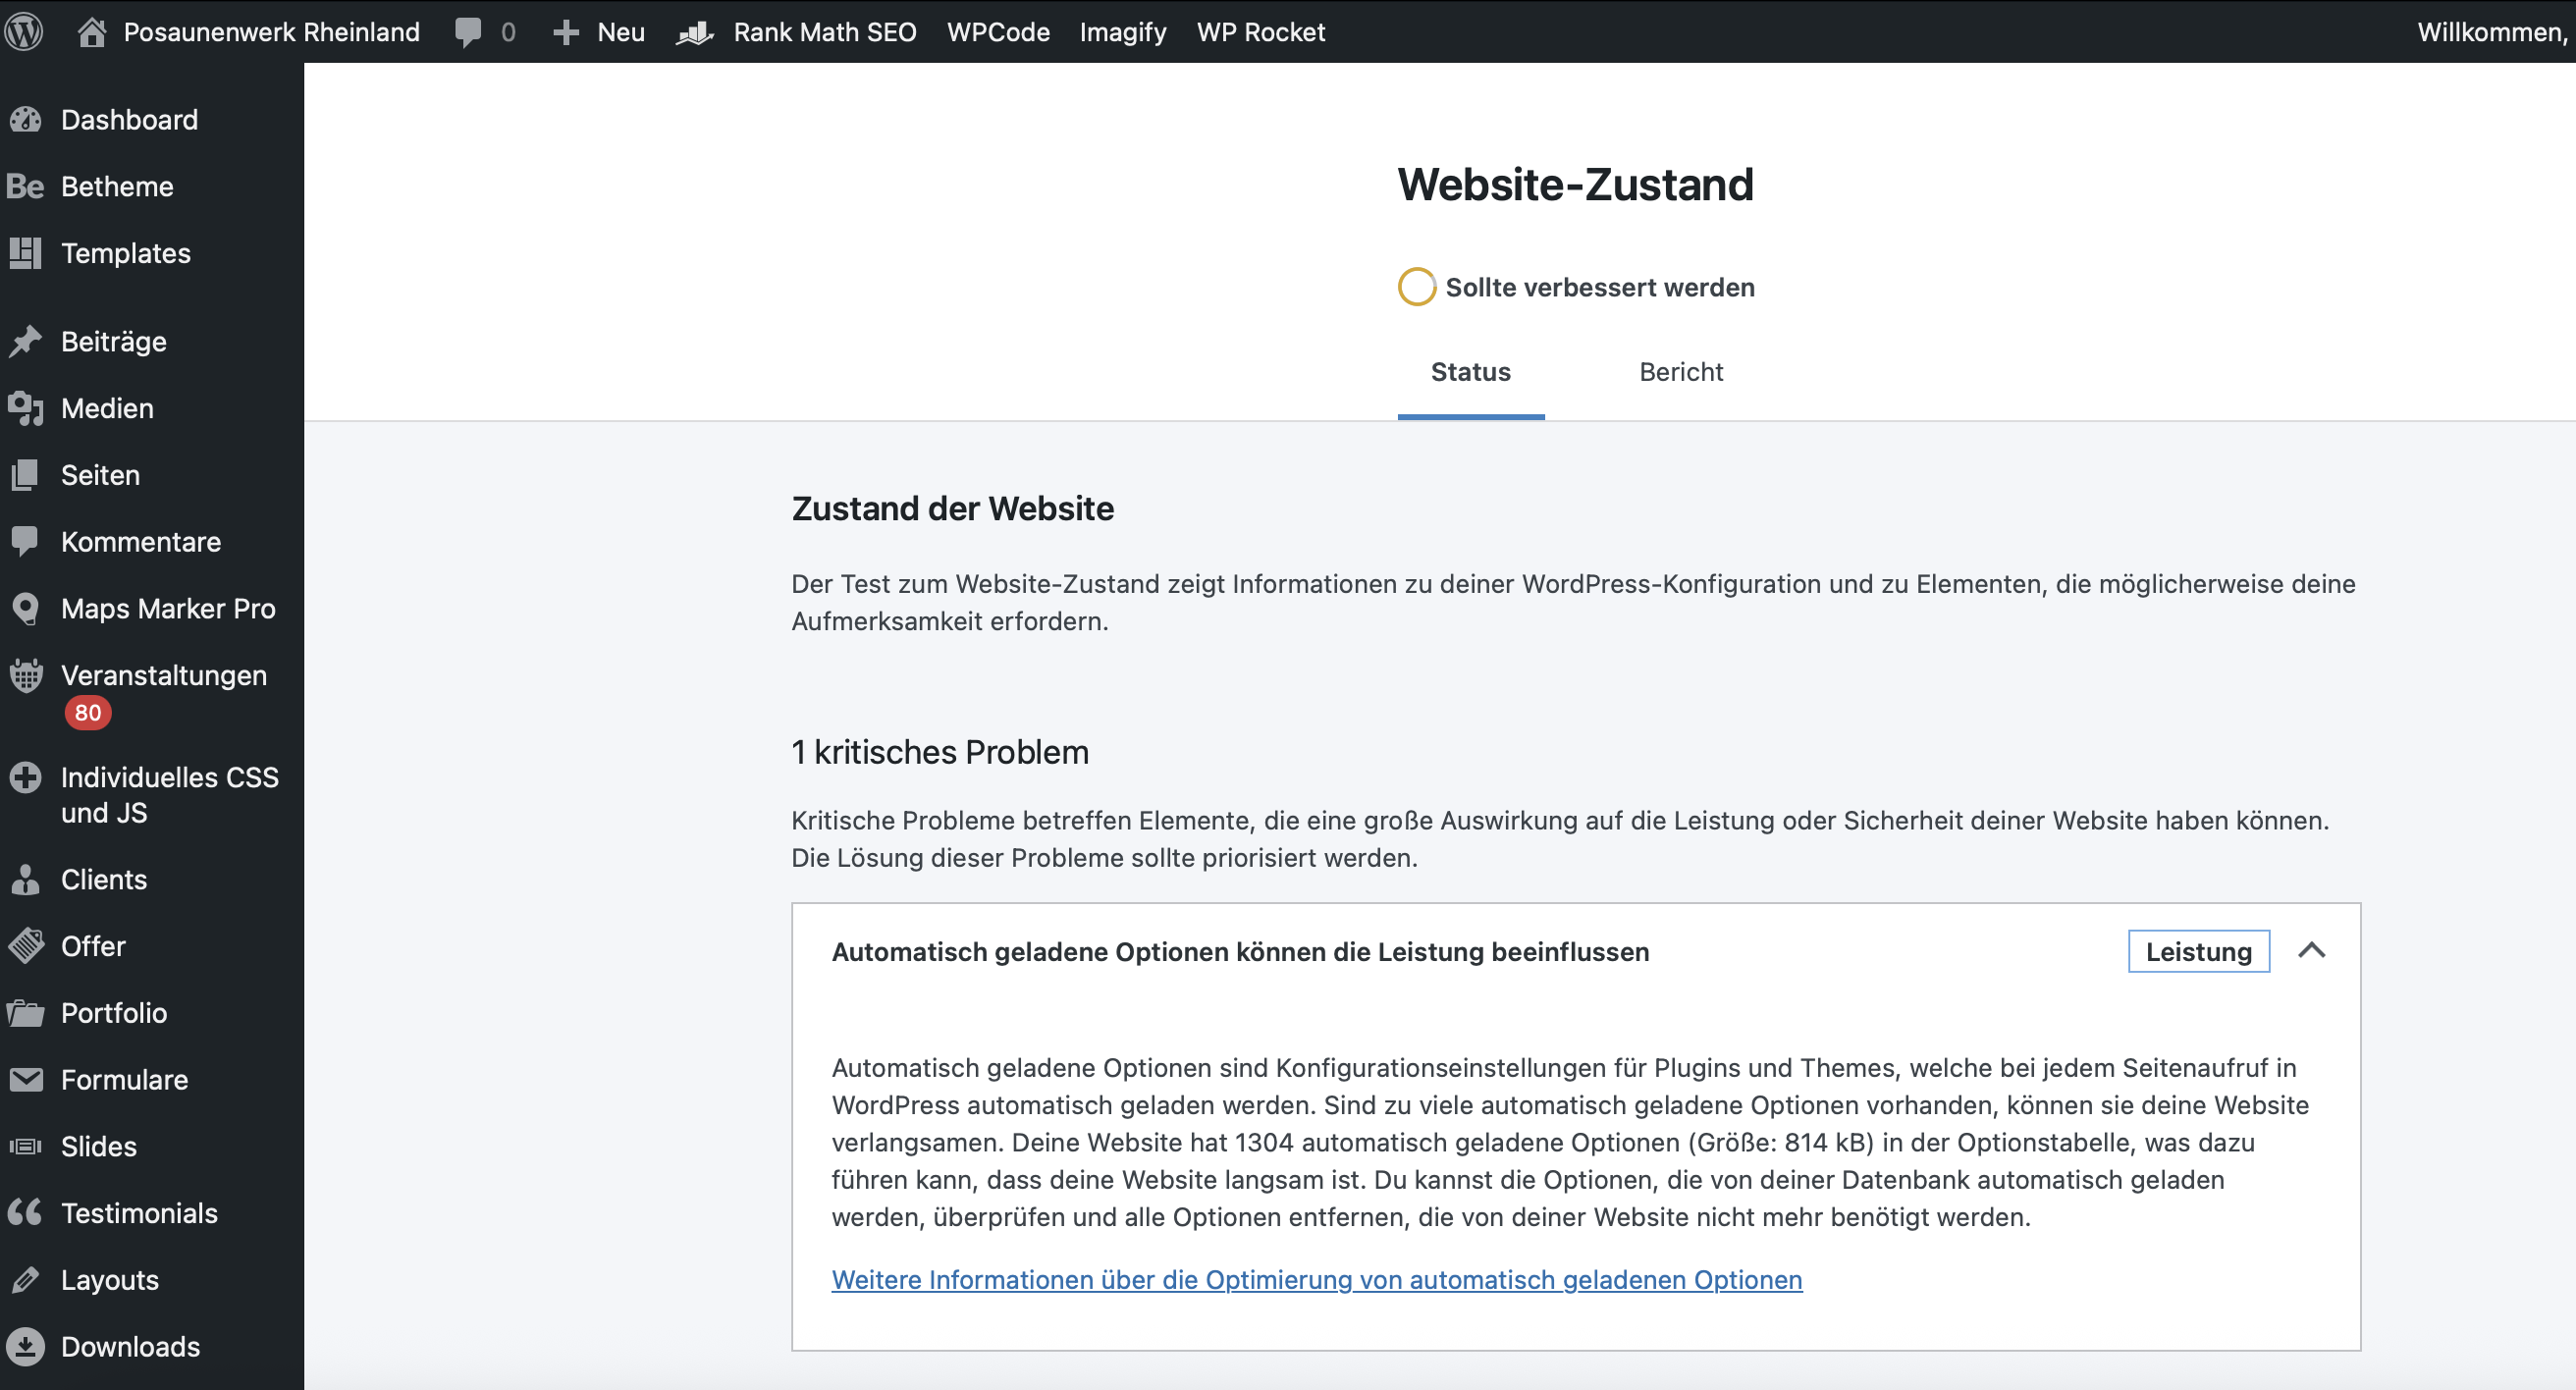Viewport: 2576px width, 1390px height.
Task: Click the Seiten pages icon
Action: (x=26, y=475)
